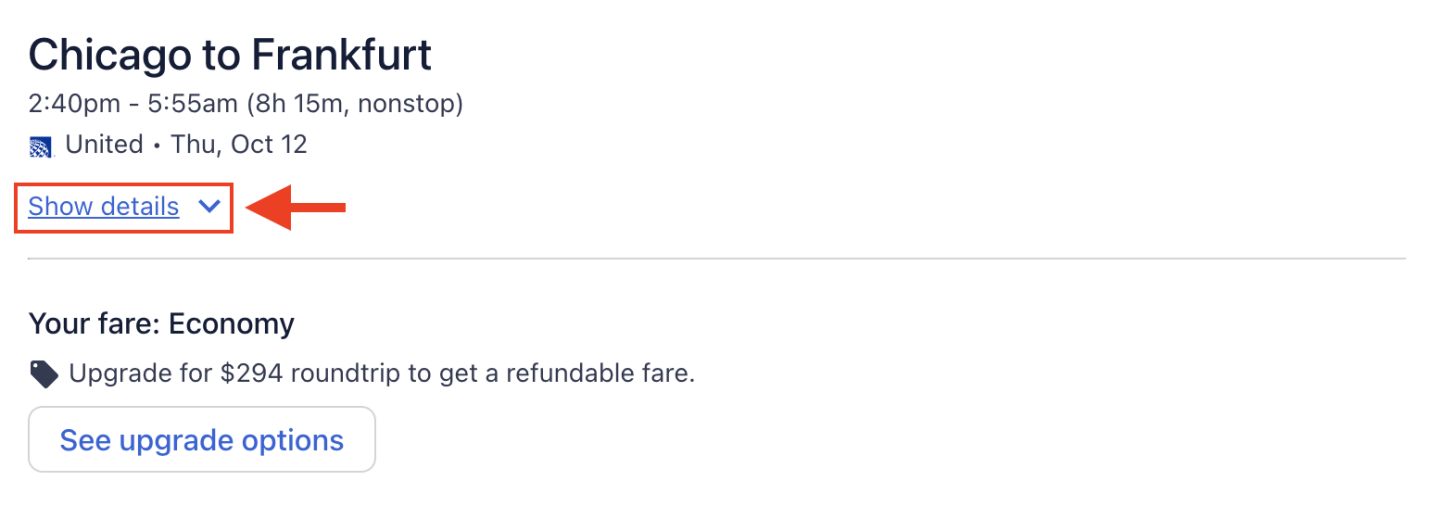
Task: Click the Thu, Oct 12 flight date
Action: (239, 145)
